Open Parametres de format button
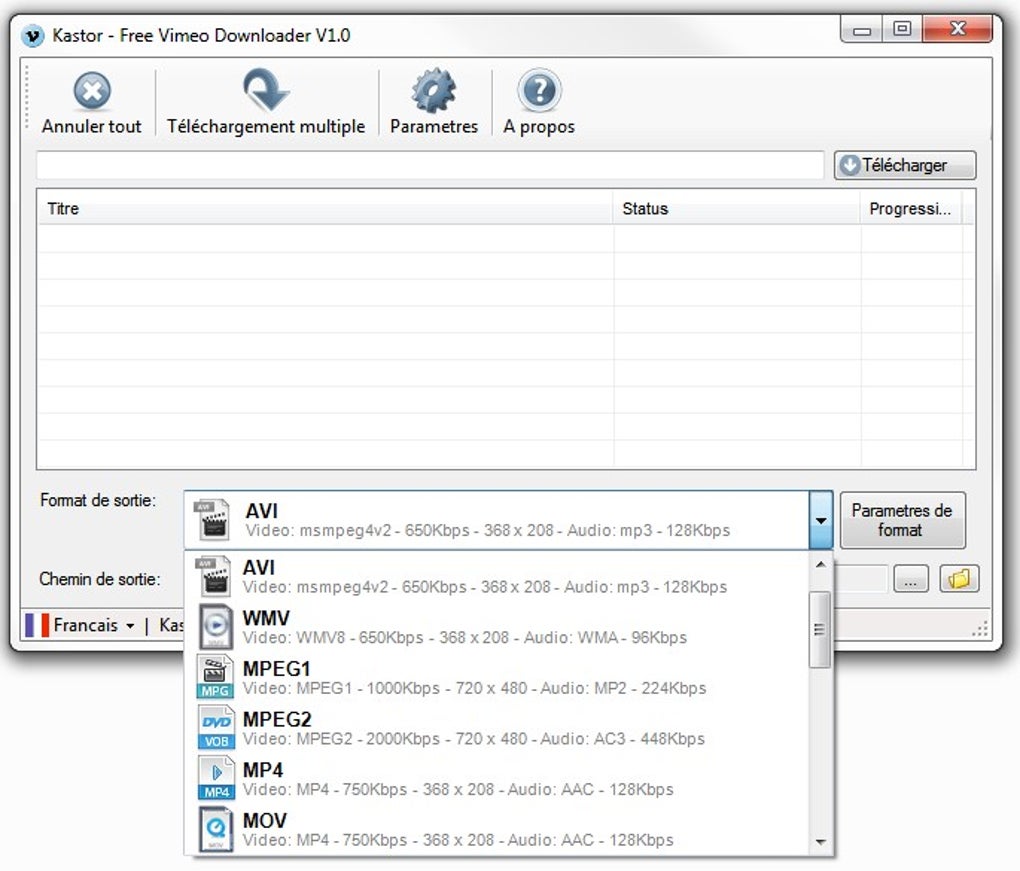The width and height of the screenshot is (1020, 871). (902, 520)
